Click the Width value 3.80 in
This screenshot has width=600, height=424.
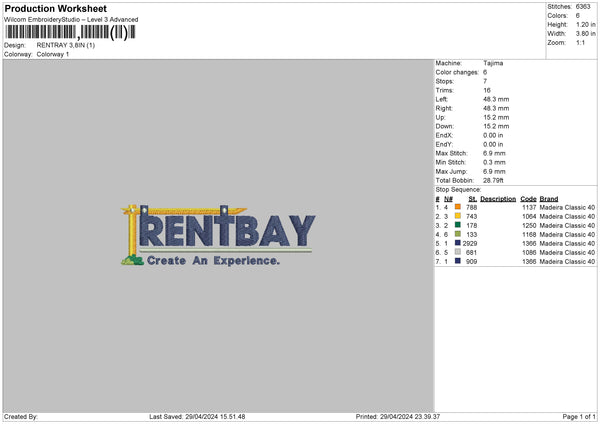pyautogui.click(x=585, y=34)
